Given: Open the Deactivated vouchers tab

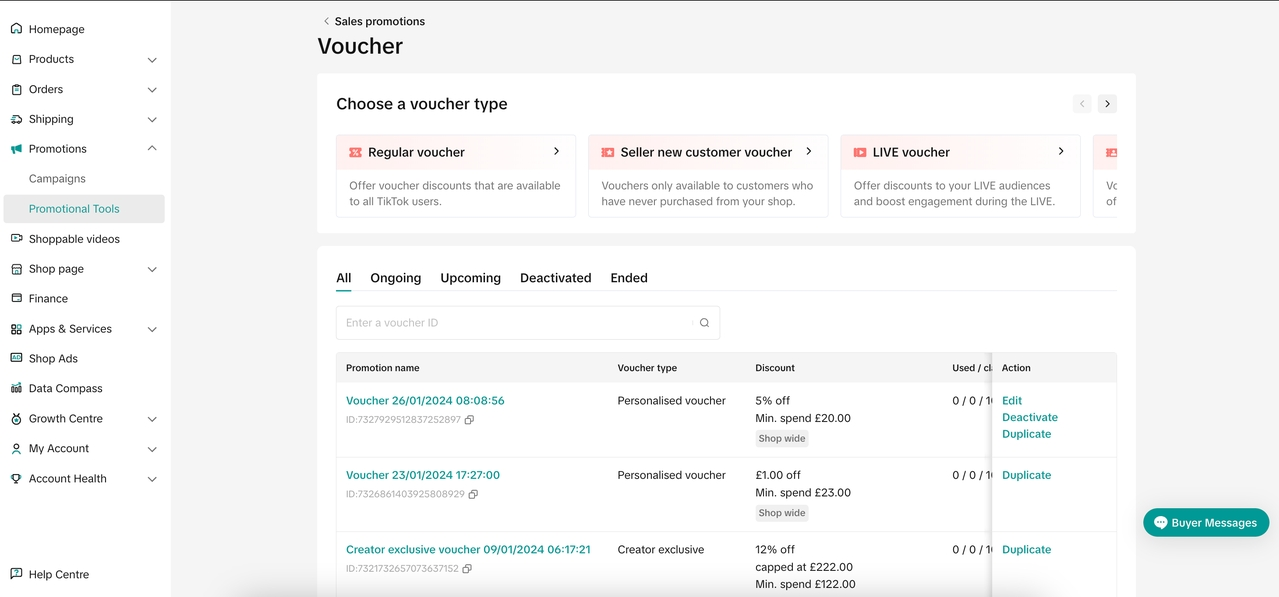Looking at the screenshot, I should pos(555,278).
